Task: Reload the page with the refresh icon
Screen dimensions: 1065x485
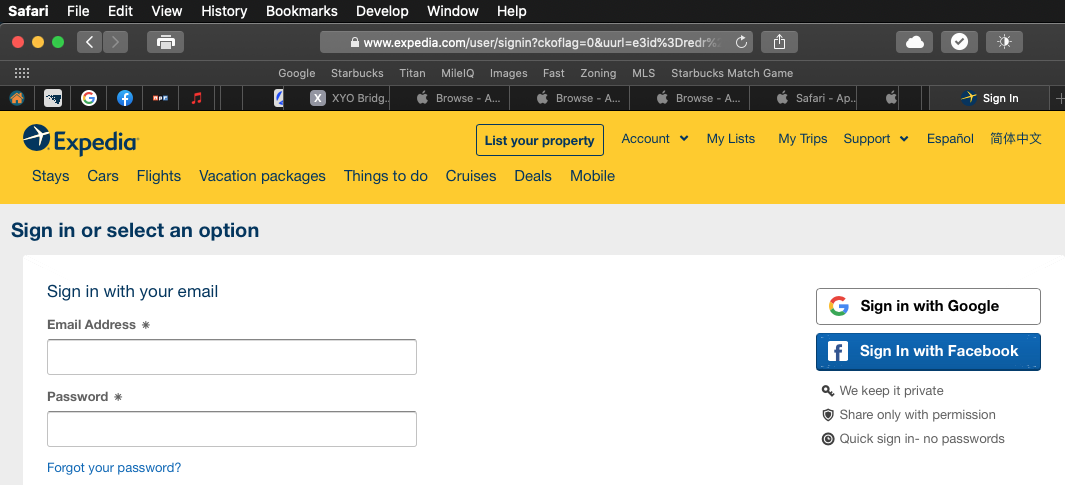Action: pos(741,42)
